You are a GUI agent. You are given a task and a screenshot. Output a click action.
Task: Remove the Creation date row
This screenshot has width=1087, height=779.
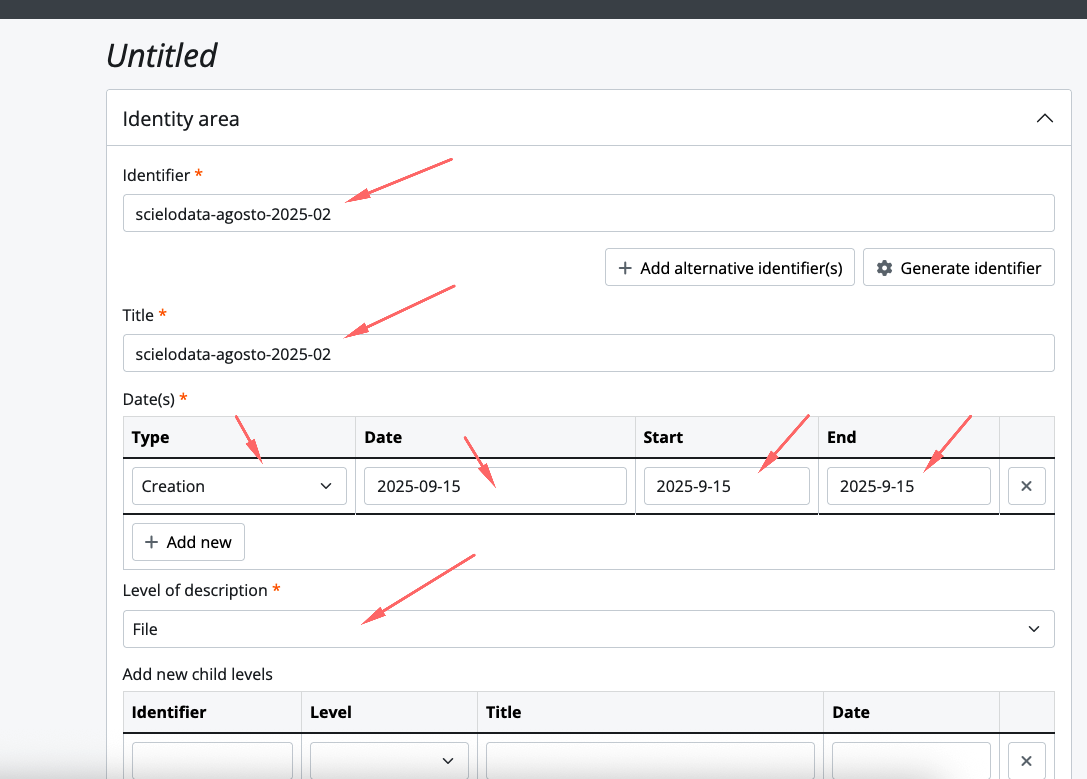point(1026,486)
